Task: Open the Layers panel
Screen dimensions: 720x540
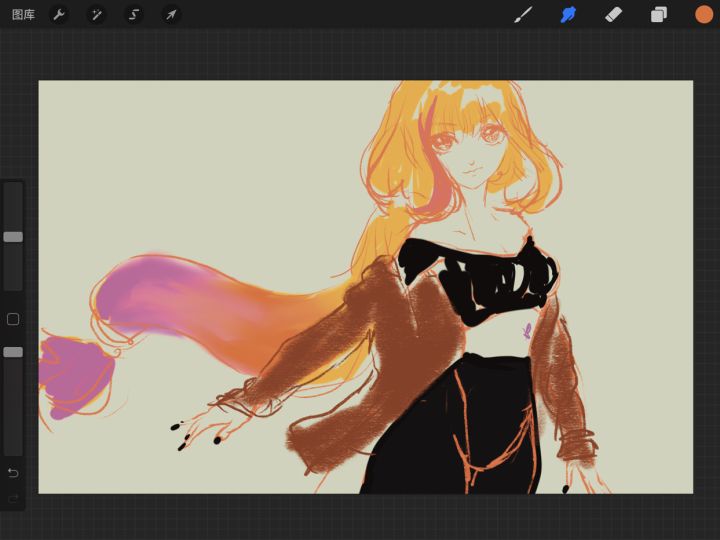Action: point(658,15)
